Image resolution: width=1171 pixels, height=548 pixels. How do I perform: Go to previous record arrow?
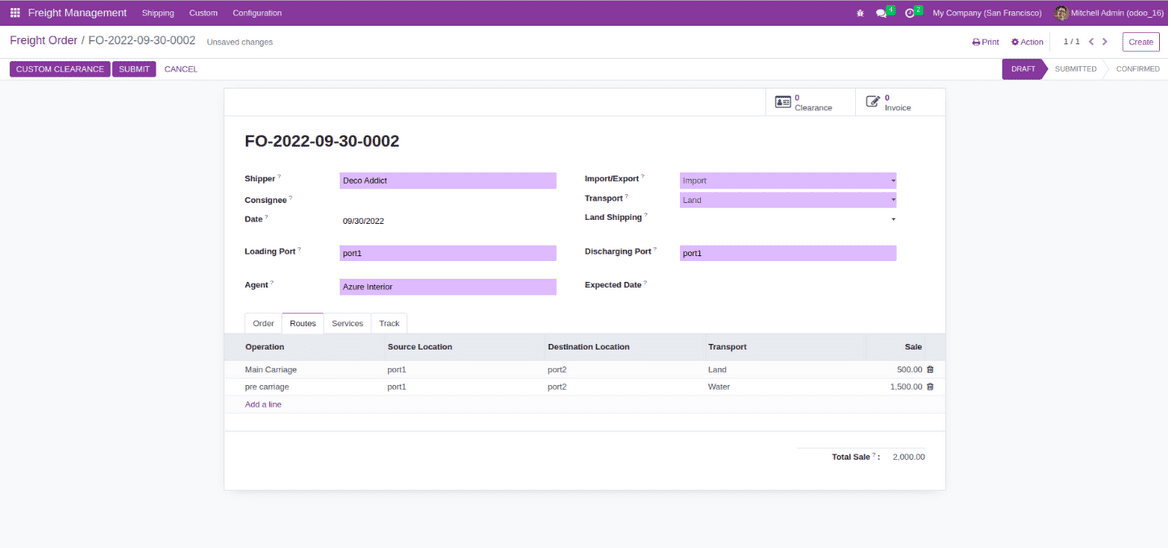1091,42
